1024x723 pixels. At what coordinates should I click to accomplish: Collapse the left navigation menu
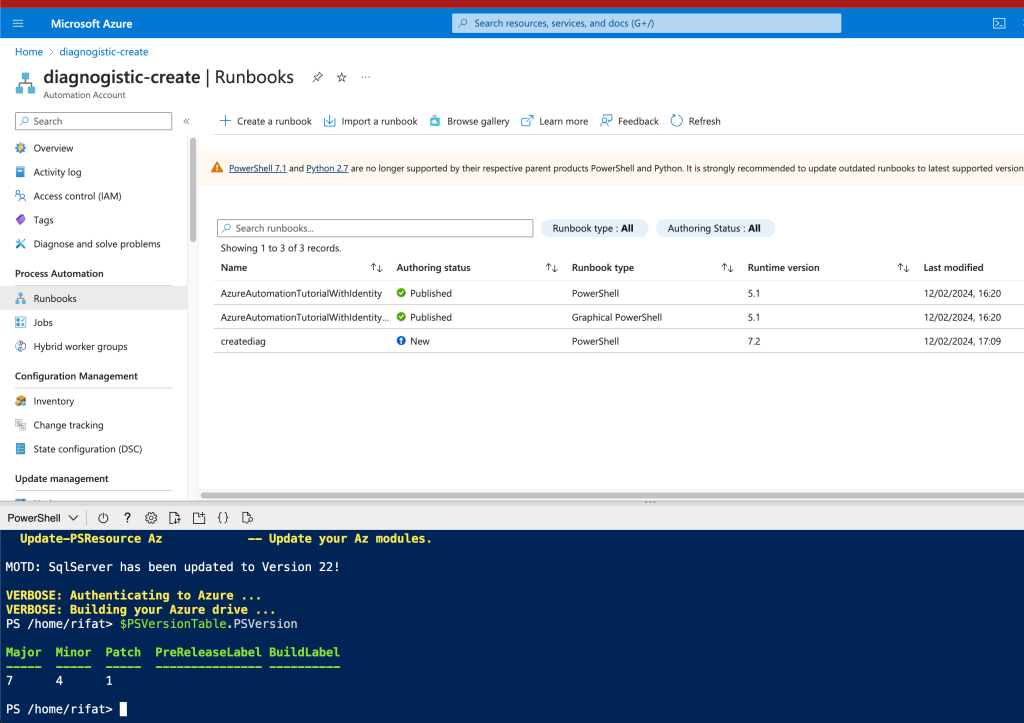point(186,121)
